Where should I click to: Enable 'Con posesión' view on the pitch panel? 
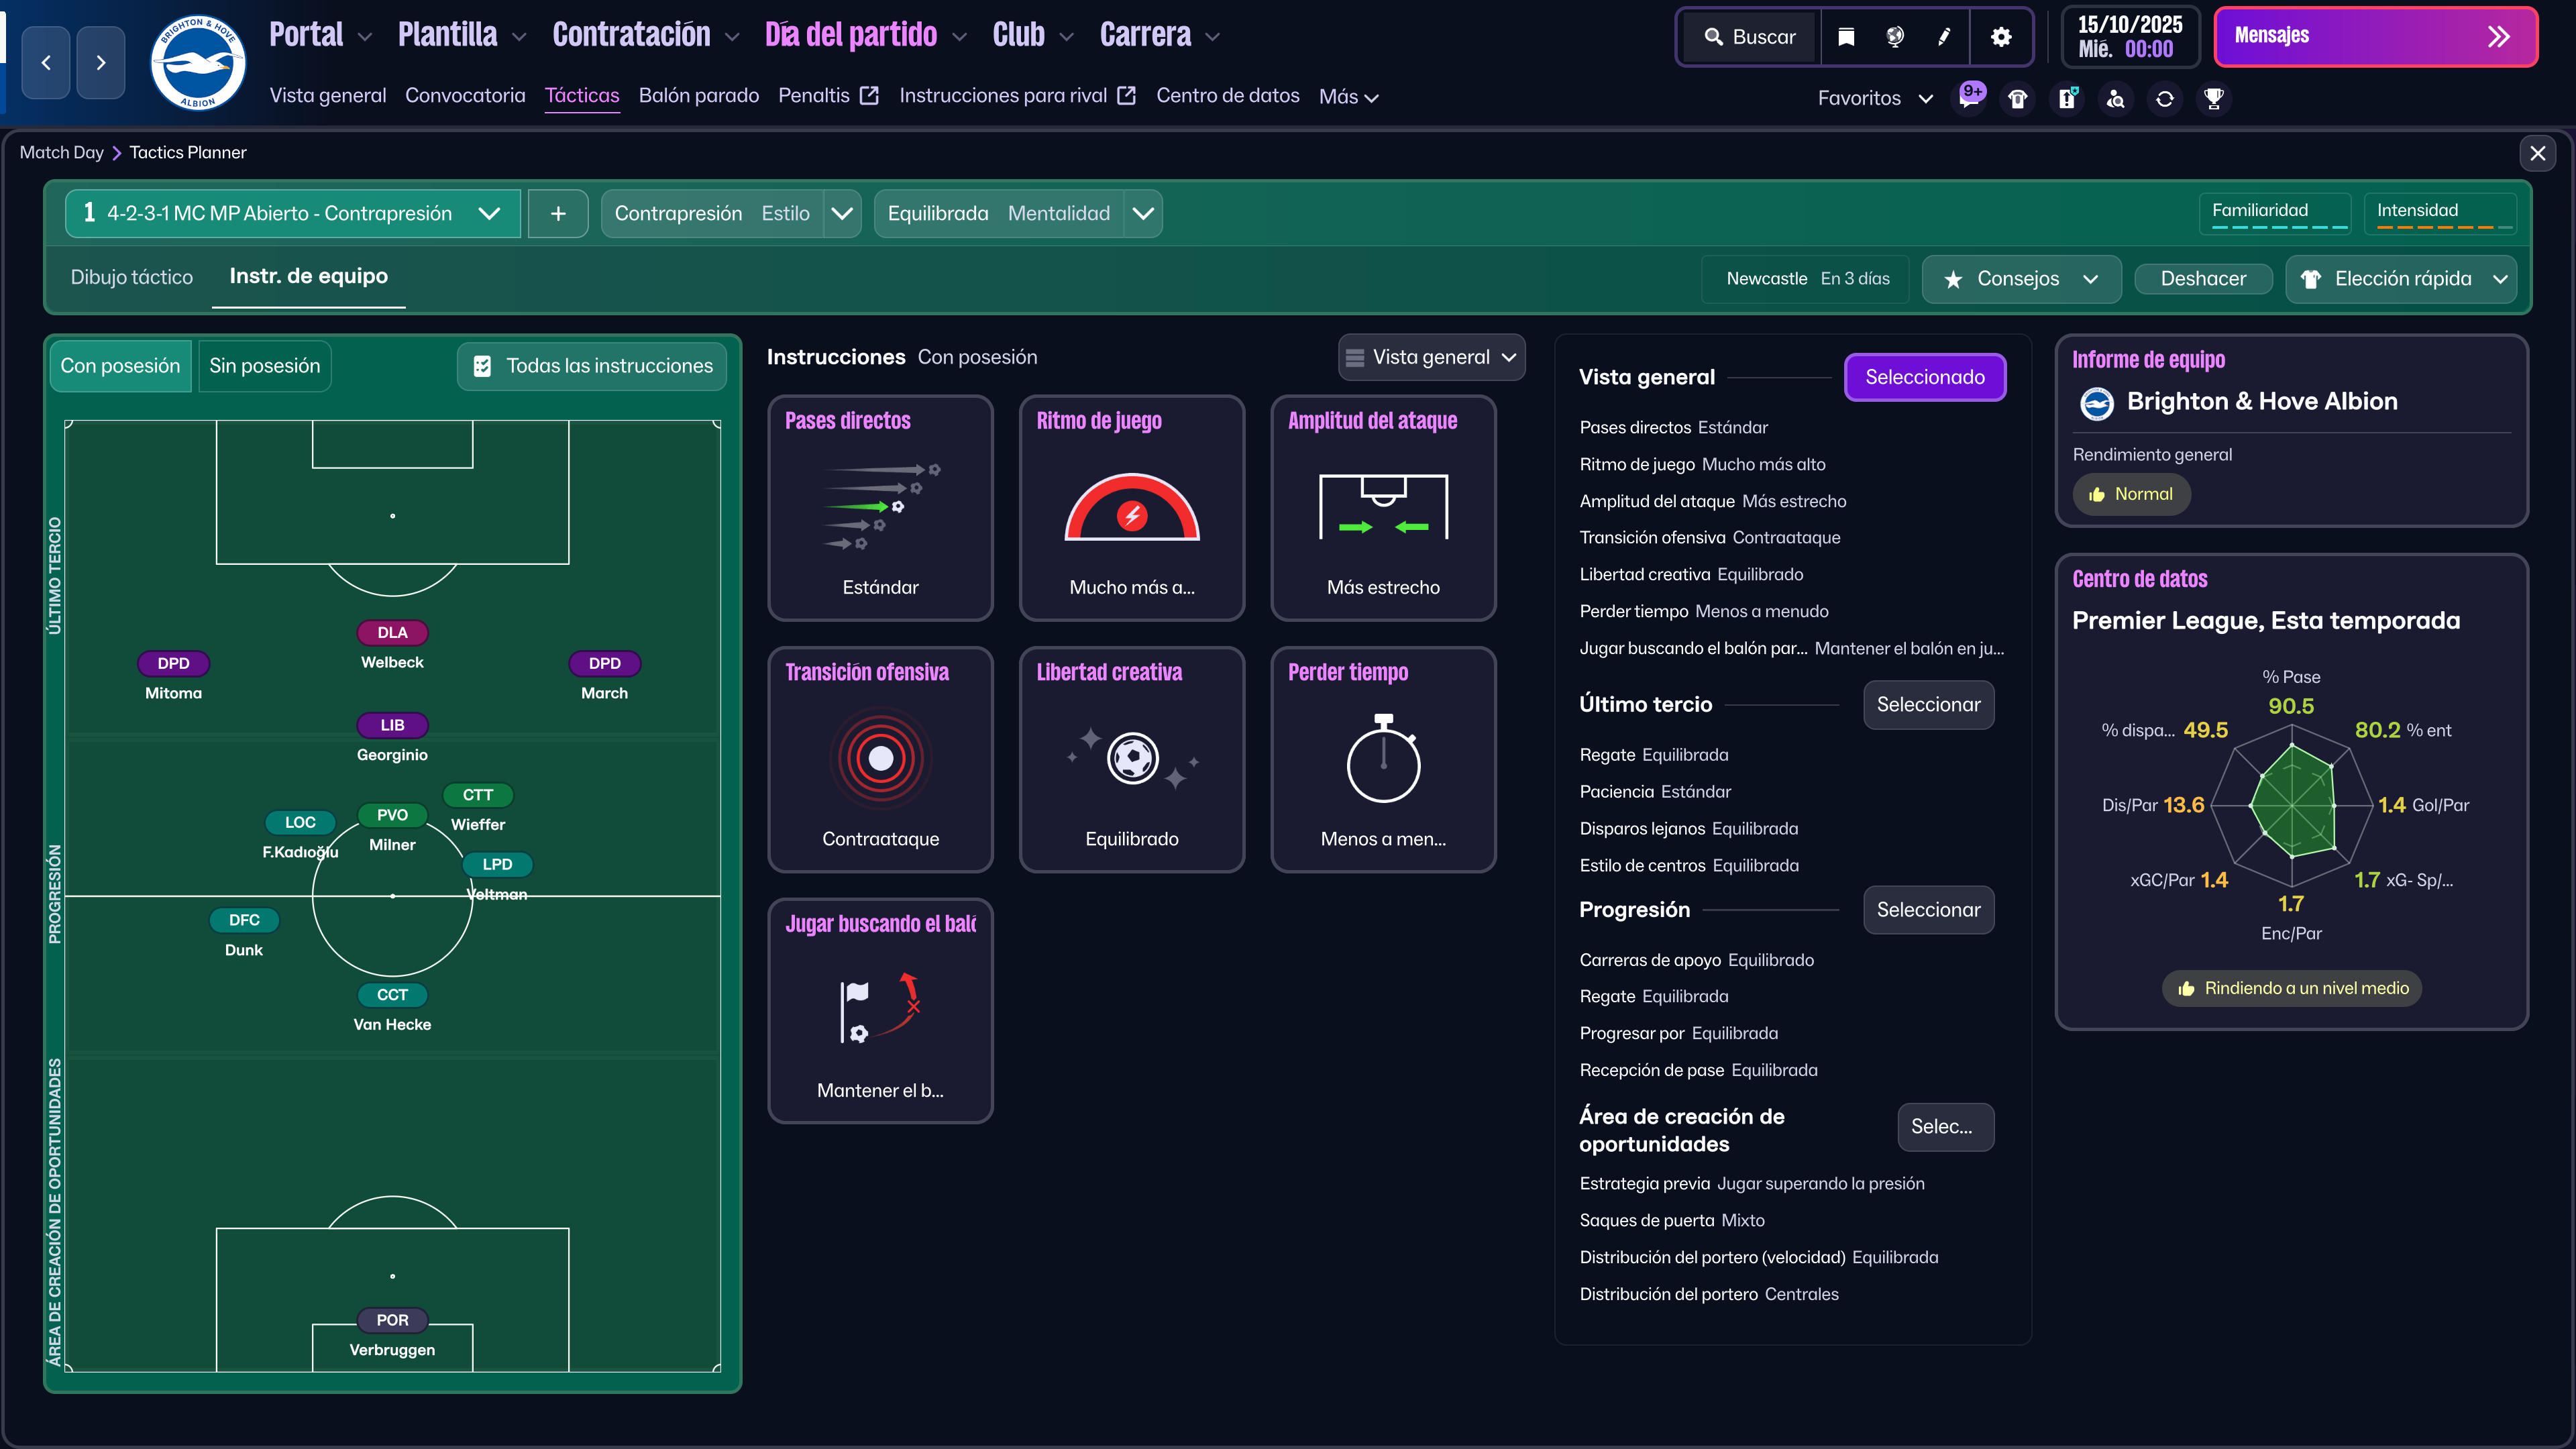pos(119,366)
